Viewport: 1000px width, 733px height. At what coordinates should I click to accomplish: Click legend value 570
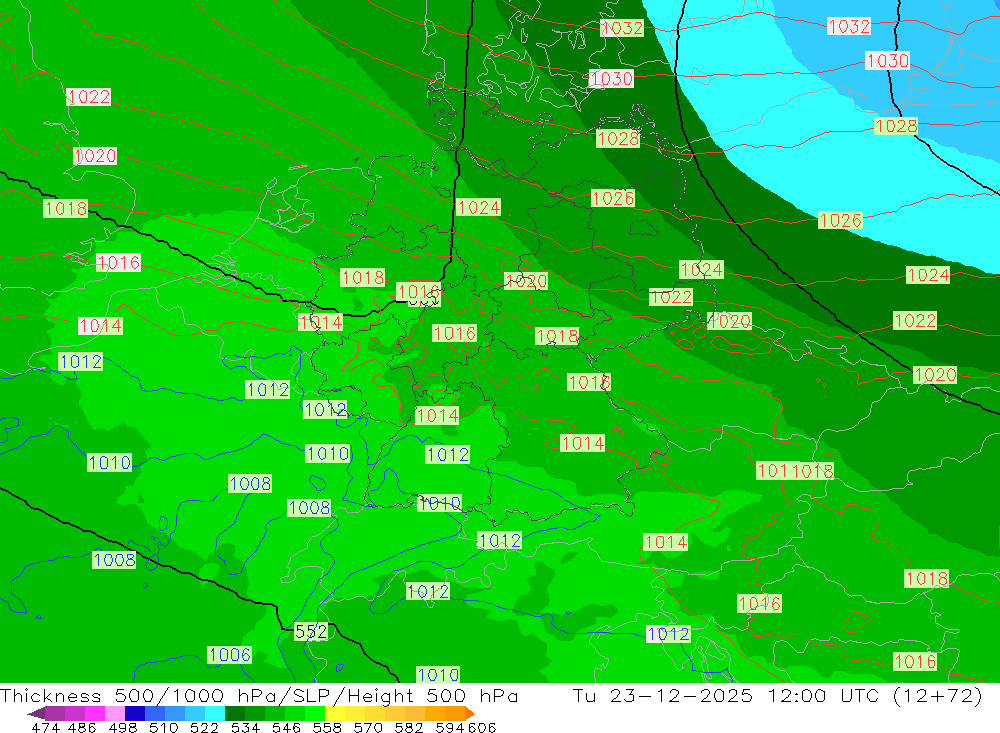point(367,727)
